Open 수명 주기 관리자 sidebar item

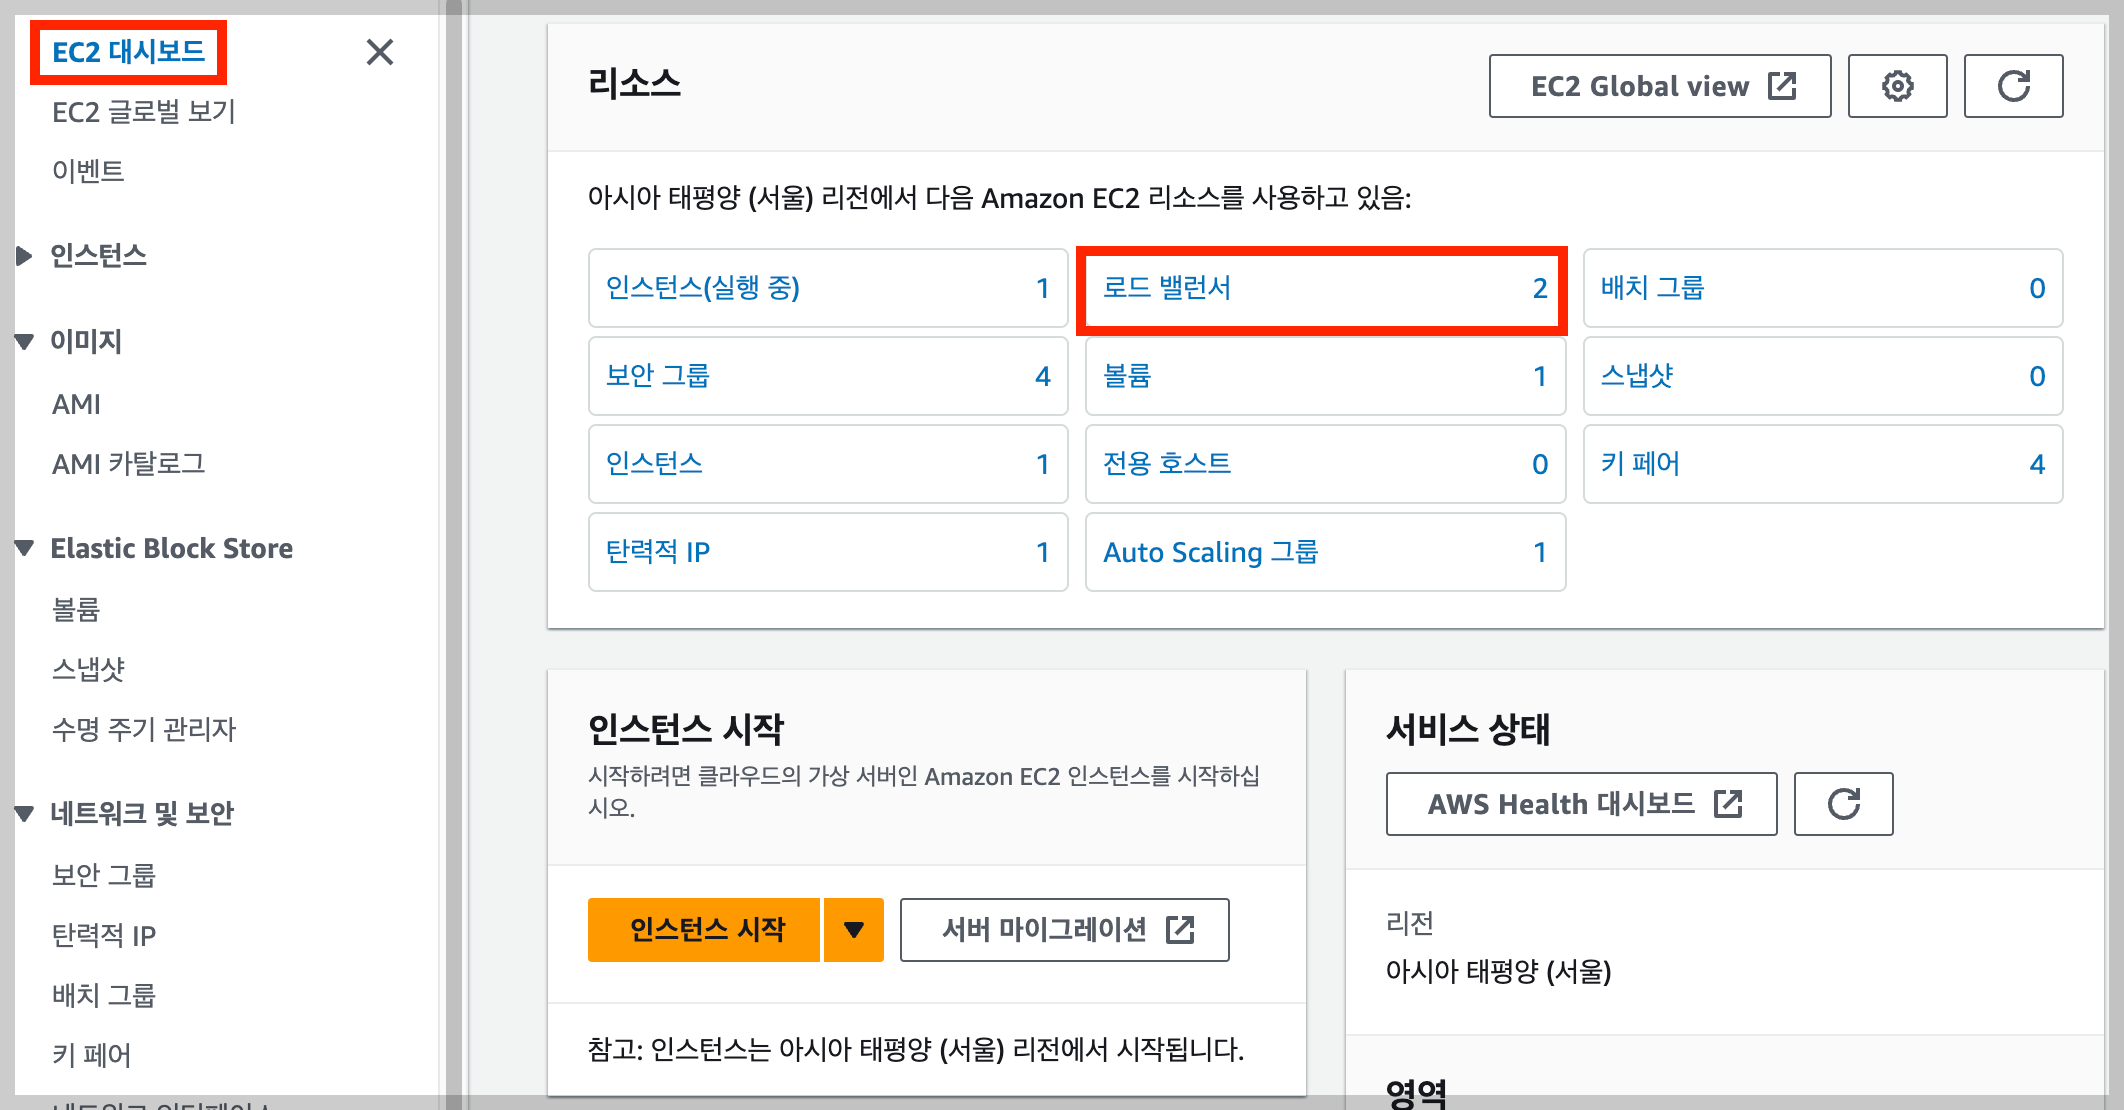[x=143, y=729]
